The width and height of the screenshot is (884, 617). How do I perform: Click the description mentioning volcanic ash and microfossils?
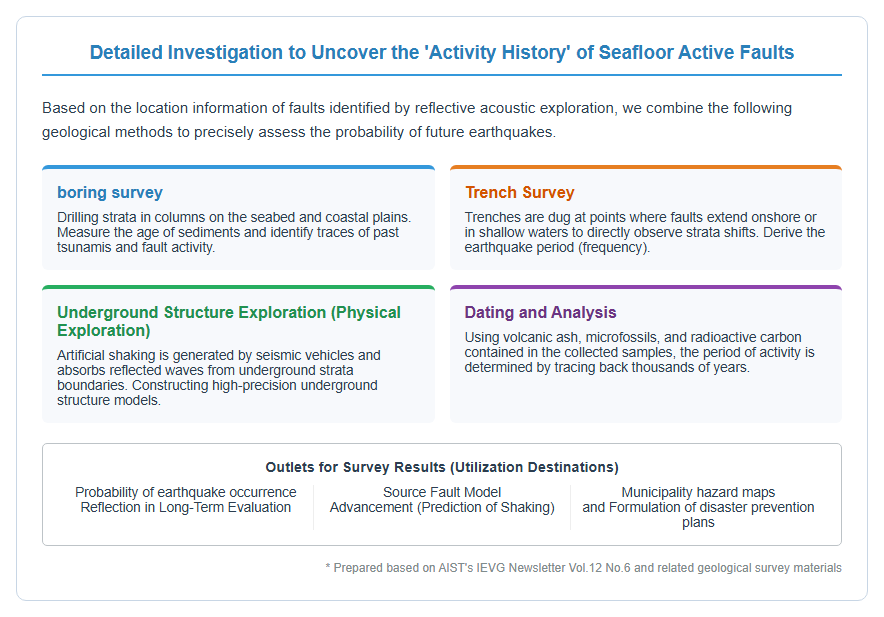tap(639, 352)
